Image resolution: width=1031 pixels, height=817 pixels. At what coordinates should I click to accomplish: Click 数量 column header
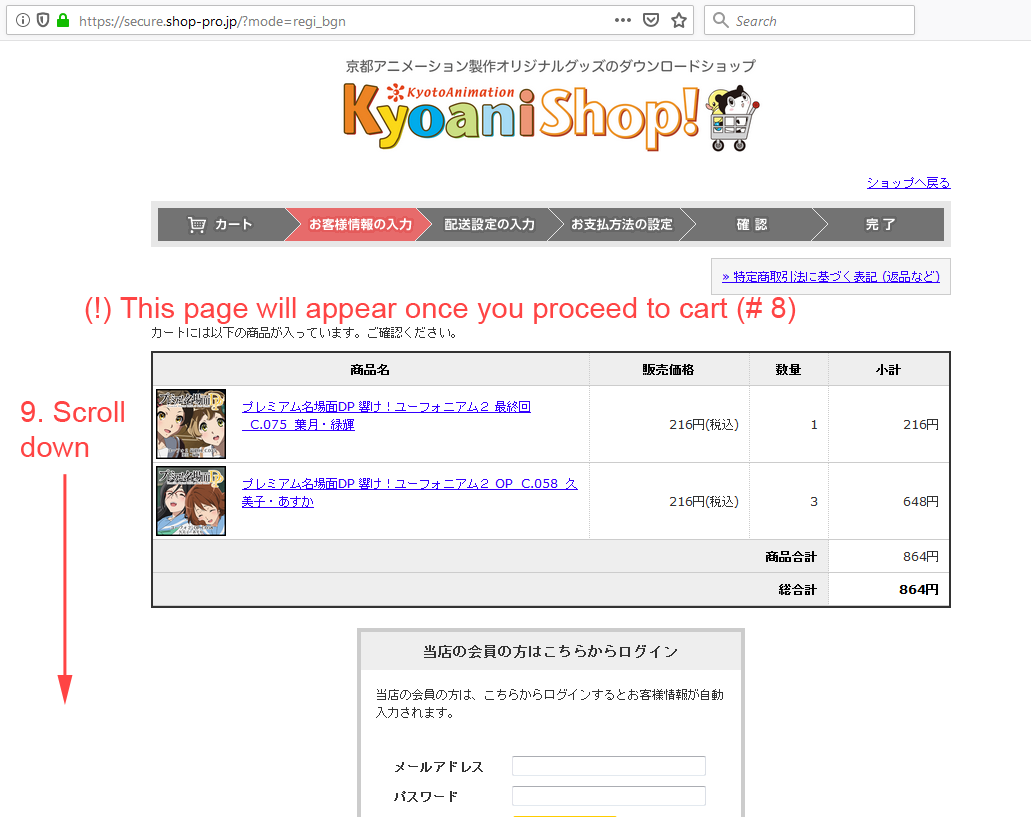coord(788,369)
